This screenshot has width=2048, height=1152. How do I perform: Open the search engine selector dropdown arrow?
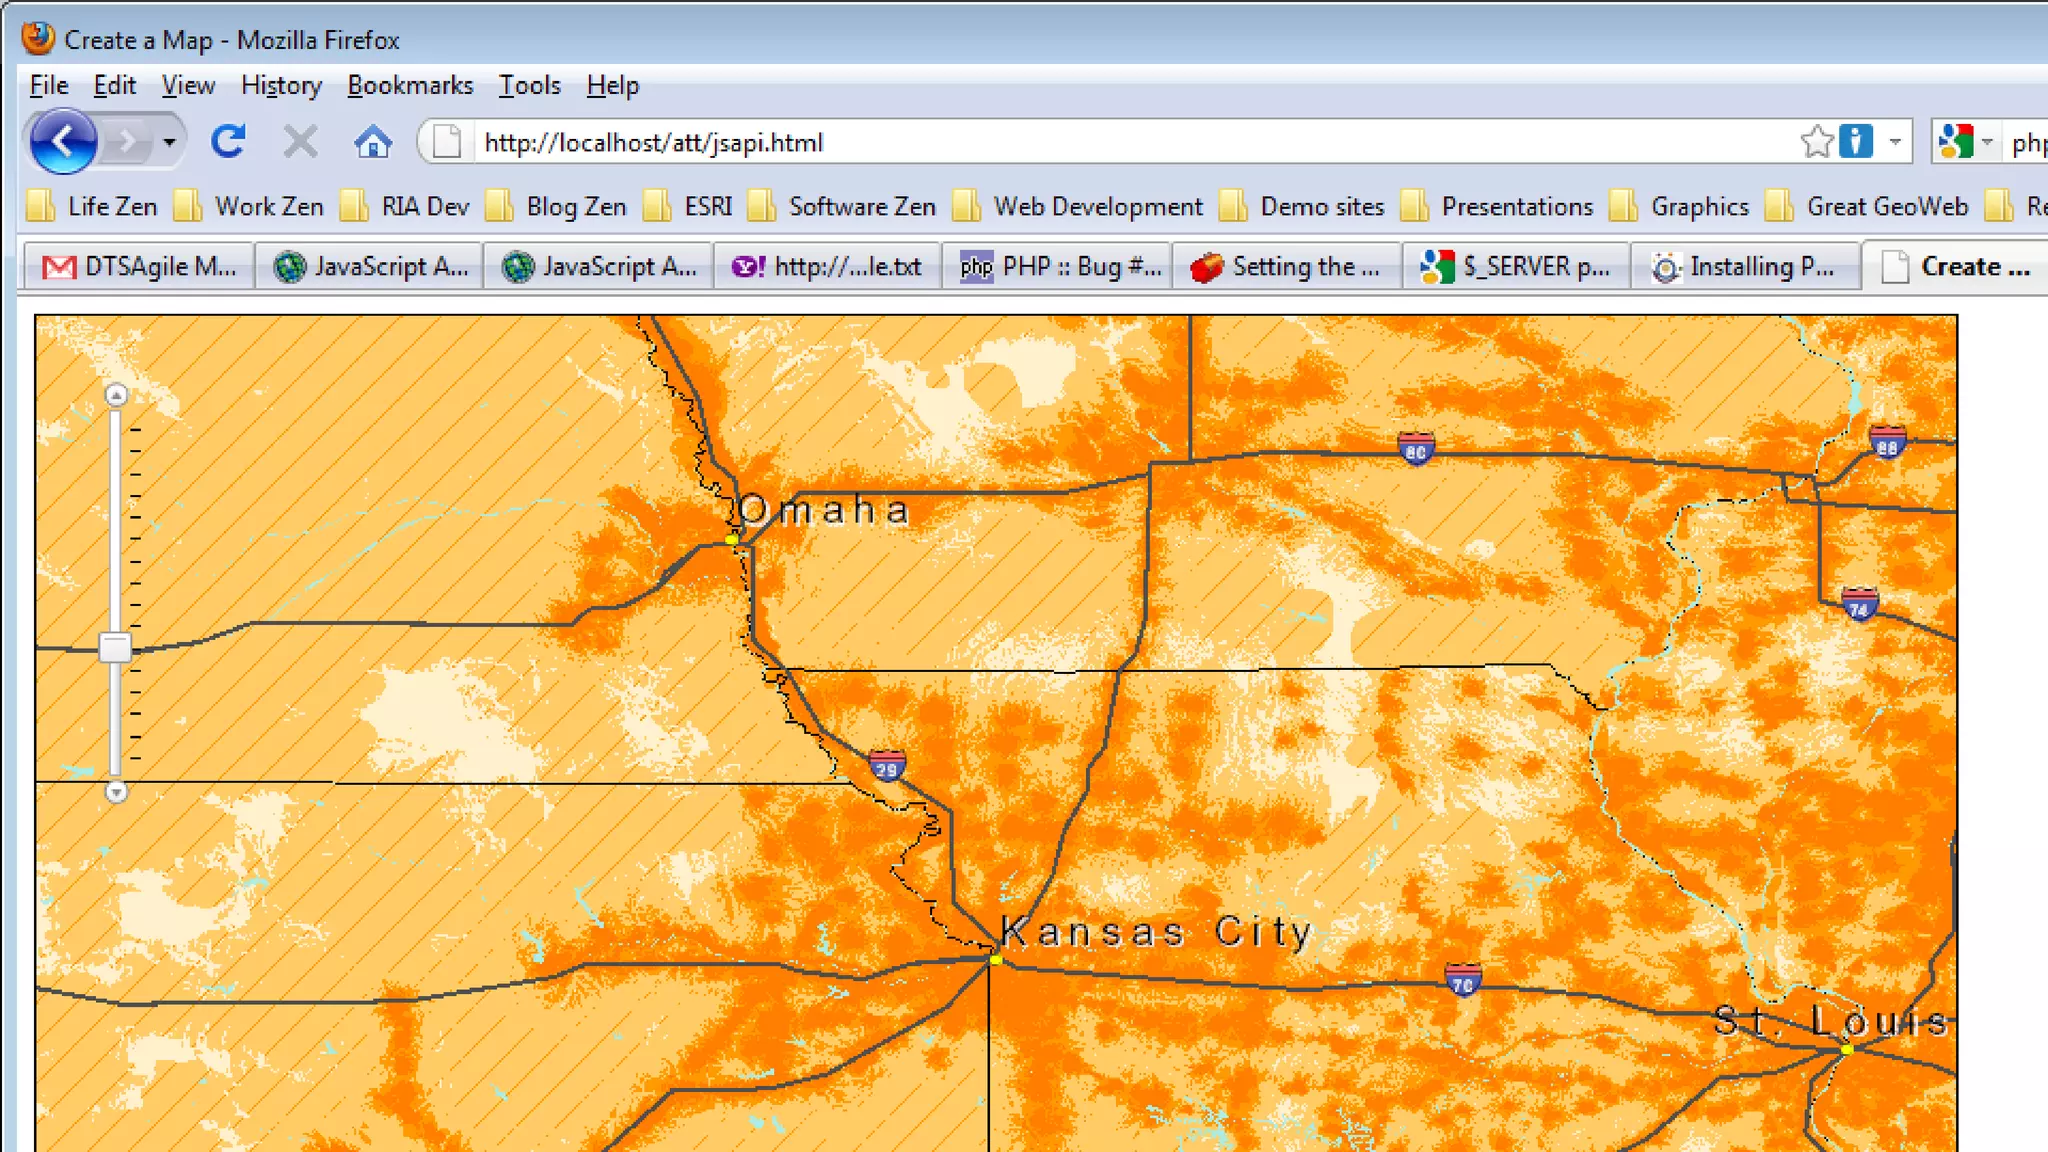[1987, 142]
